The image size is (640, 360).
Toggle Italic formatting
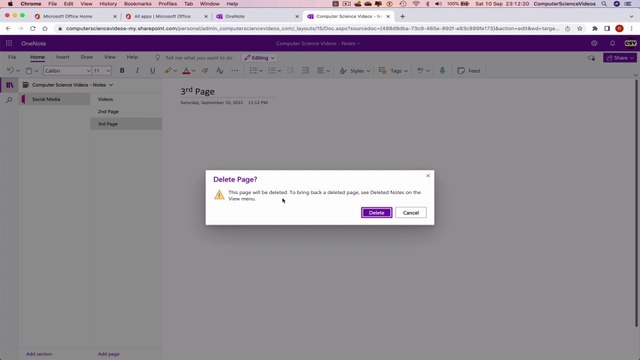coord(137,71)
